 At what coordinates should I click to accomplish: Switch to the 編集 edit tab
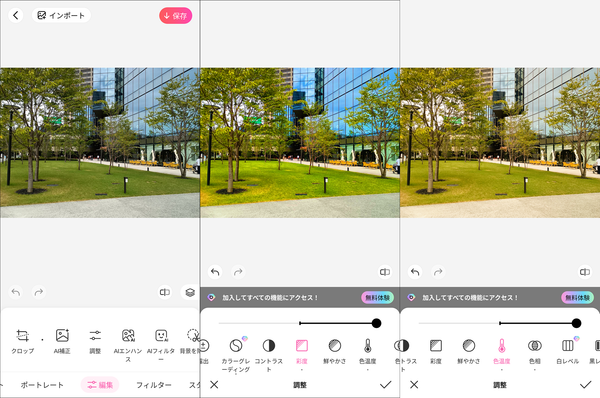(x=100, y=385)
